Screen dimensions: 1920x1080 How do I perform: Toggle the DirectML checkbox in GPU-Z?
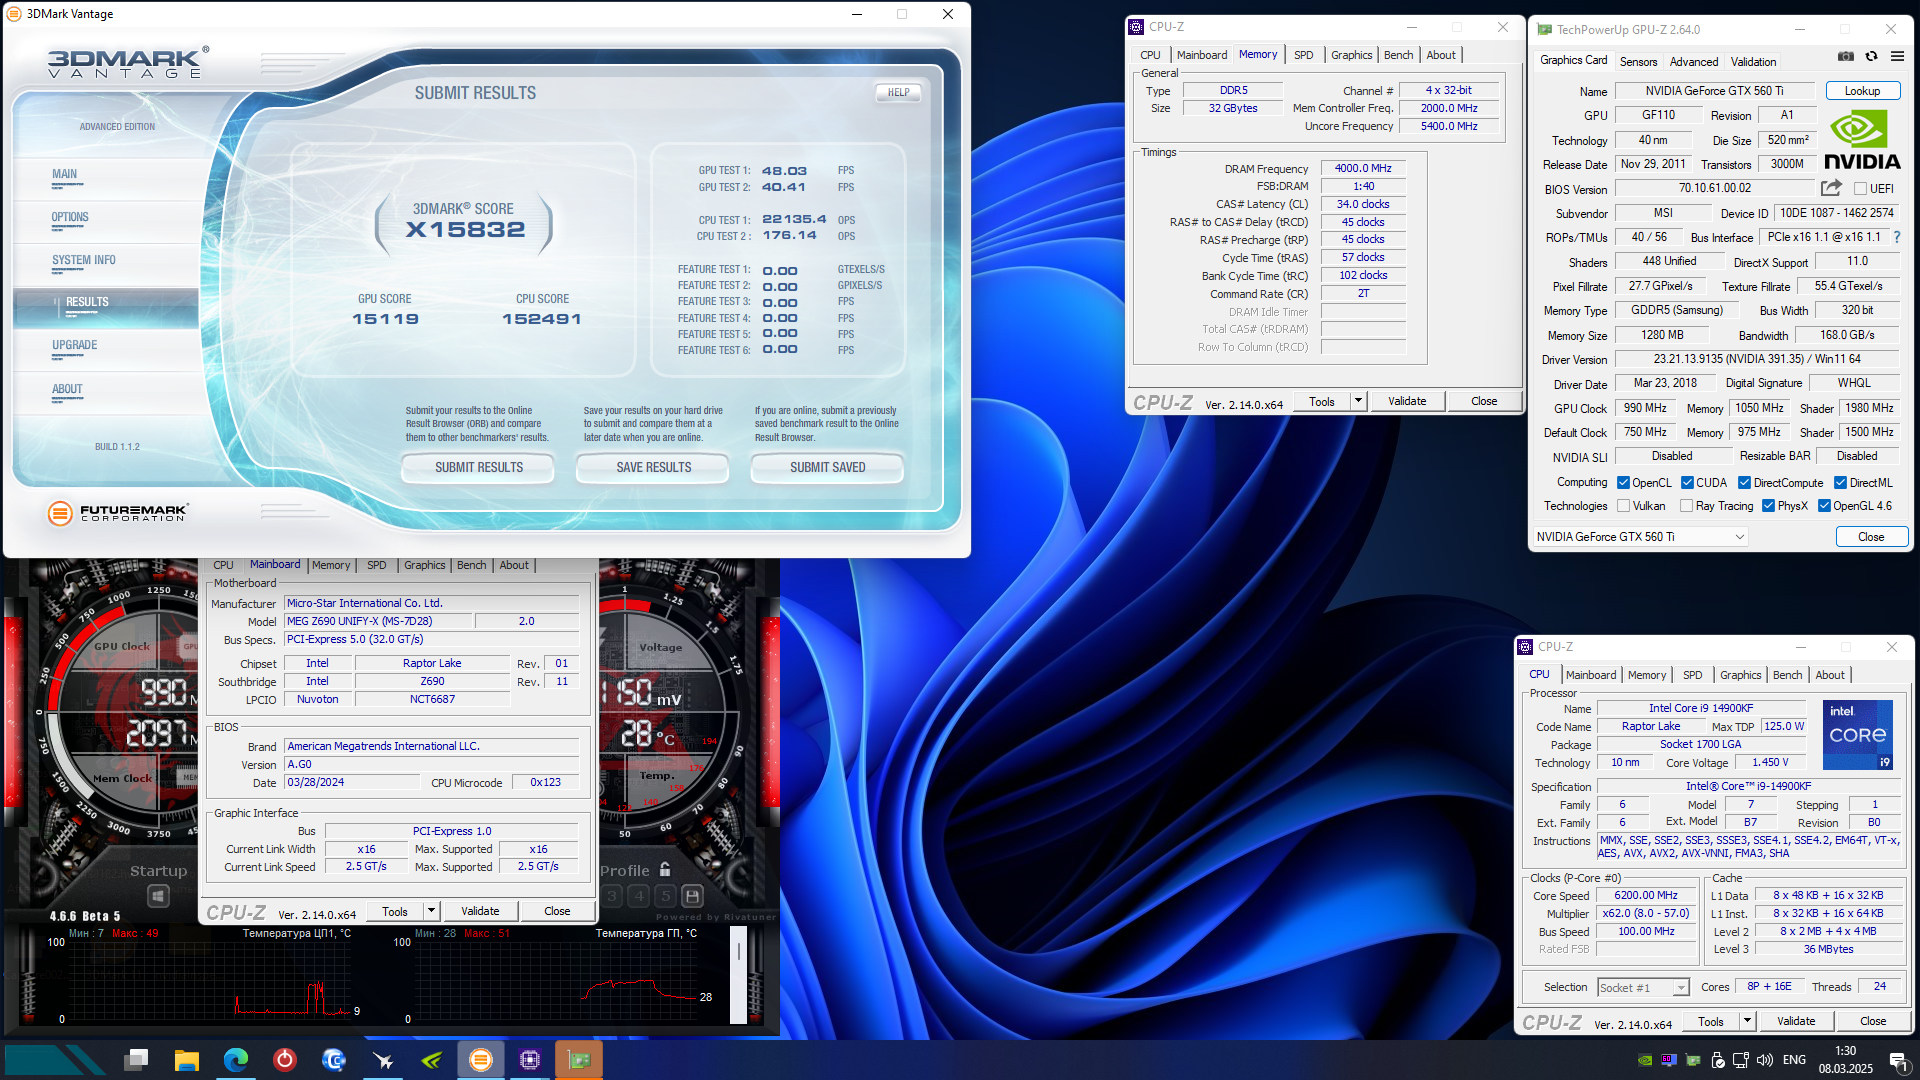(1840, 482)
